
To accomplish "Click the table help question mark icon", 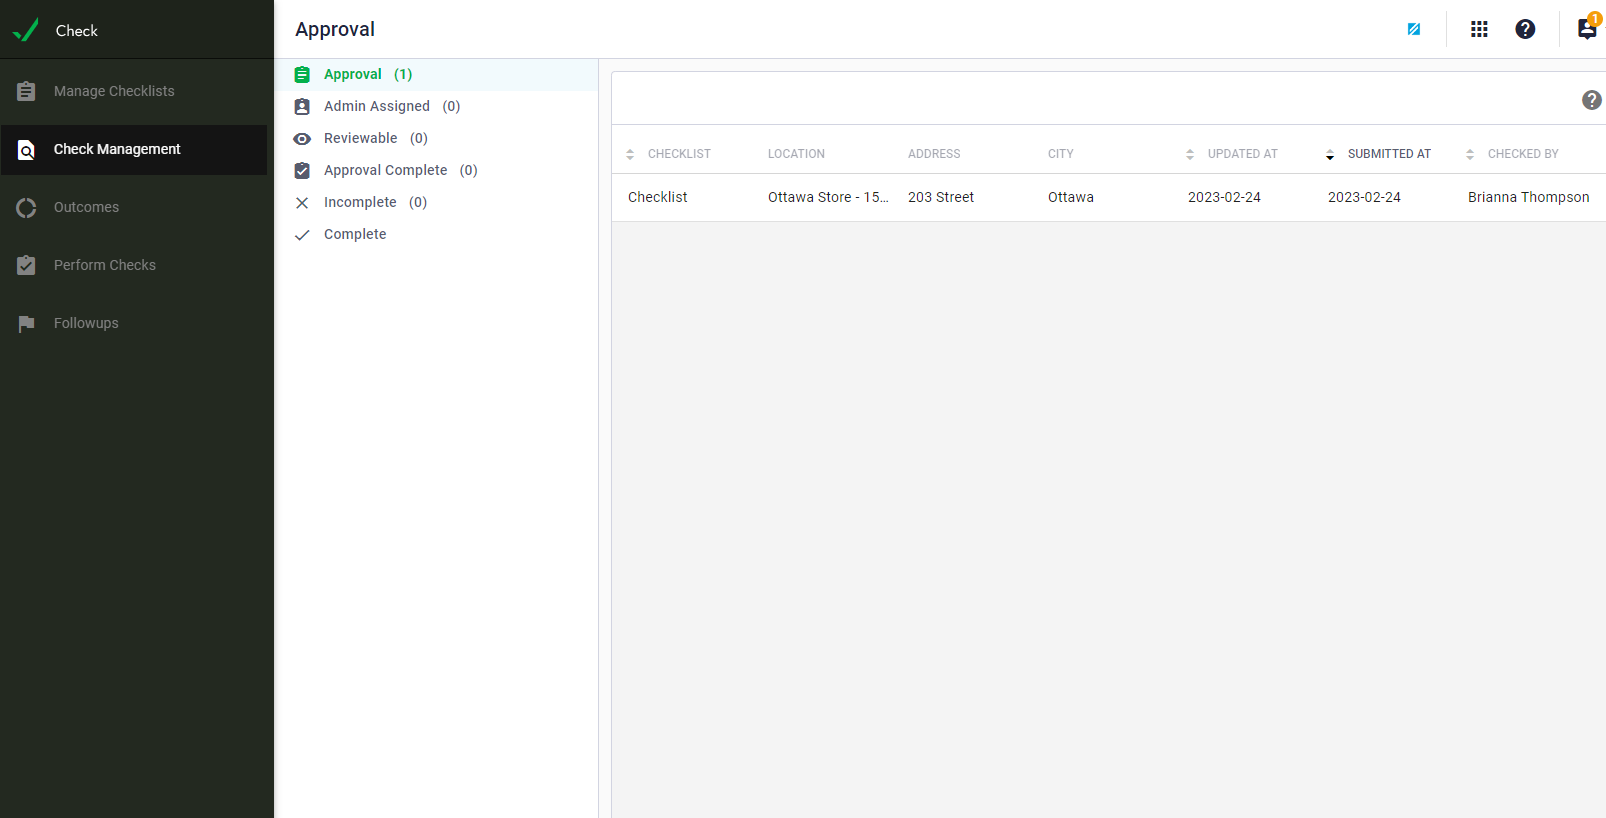I will [x=1591, y=100].
